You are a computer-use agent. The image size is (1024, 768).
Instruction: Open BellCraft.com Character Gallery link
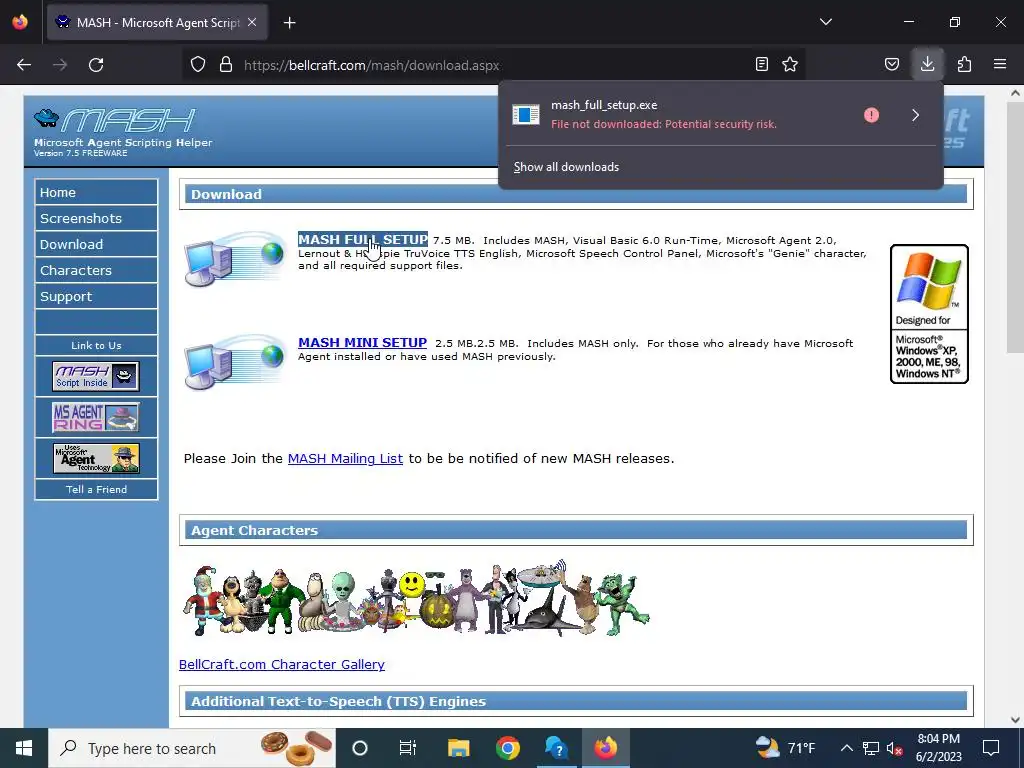click(x=282, y=664)
